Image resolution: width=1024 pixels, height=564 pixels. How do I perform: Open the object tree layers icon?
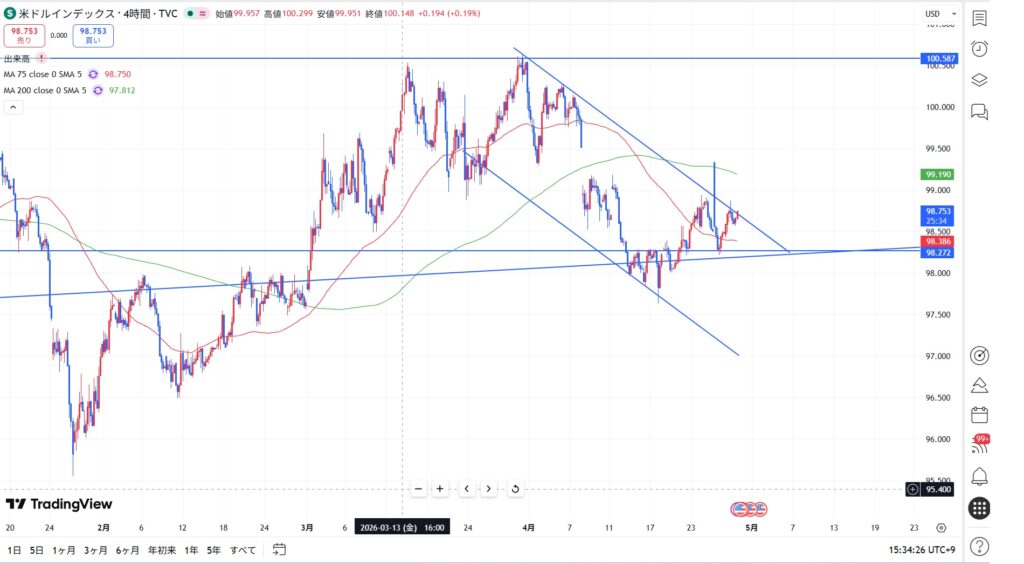coord(979,80)
